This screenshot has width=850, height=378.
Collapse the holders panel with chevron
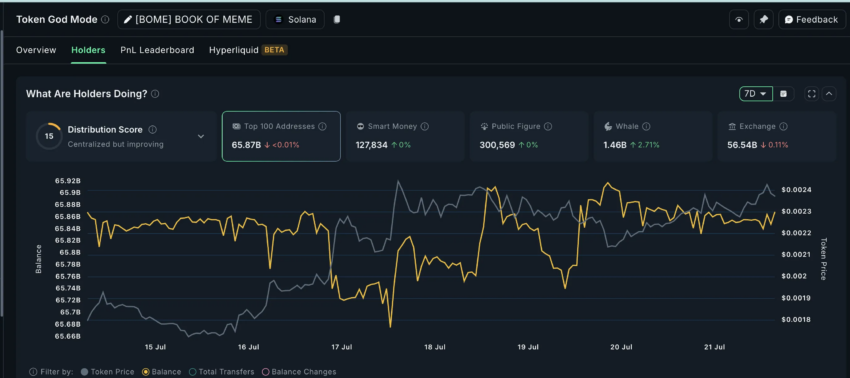pyautogui.click(x=829, y=94)
